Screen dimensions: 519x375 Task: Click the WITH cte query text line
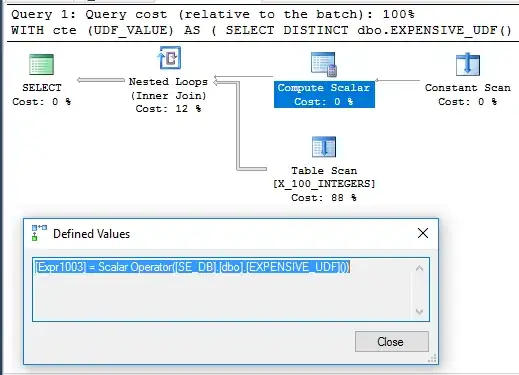point(262,30)
